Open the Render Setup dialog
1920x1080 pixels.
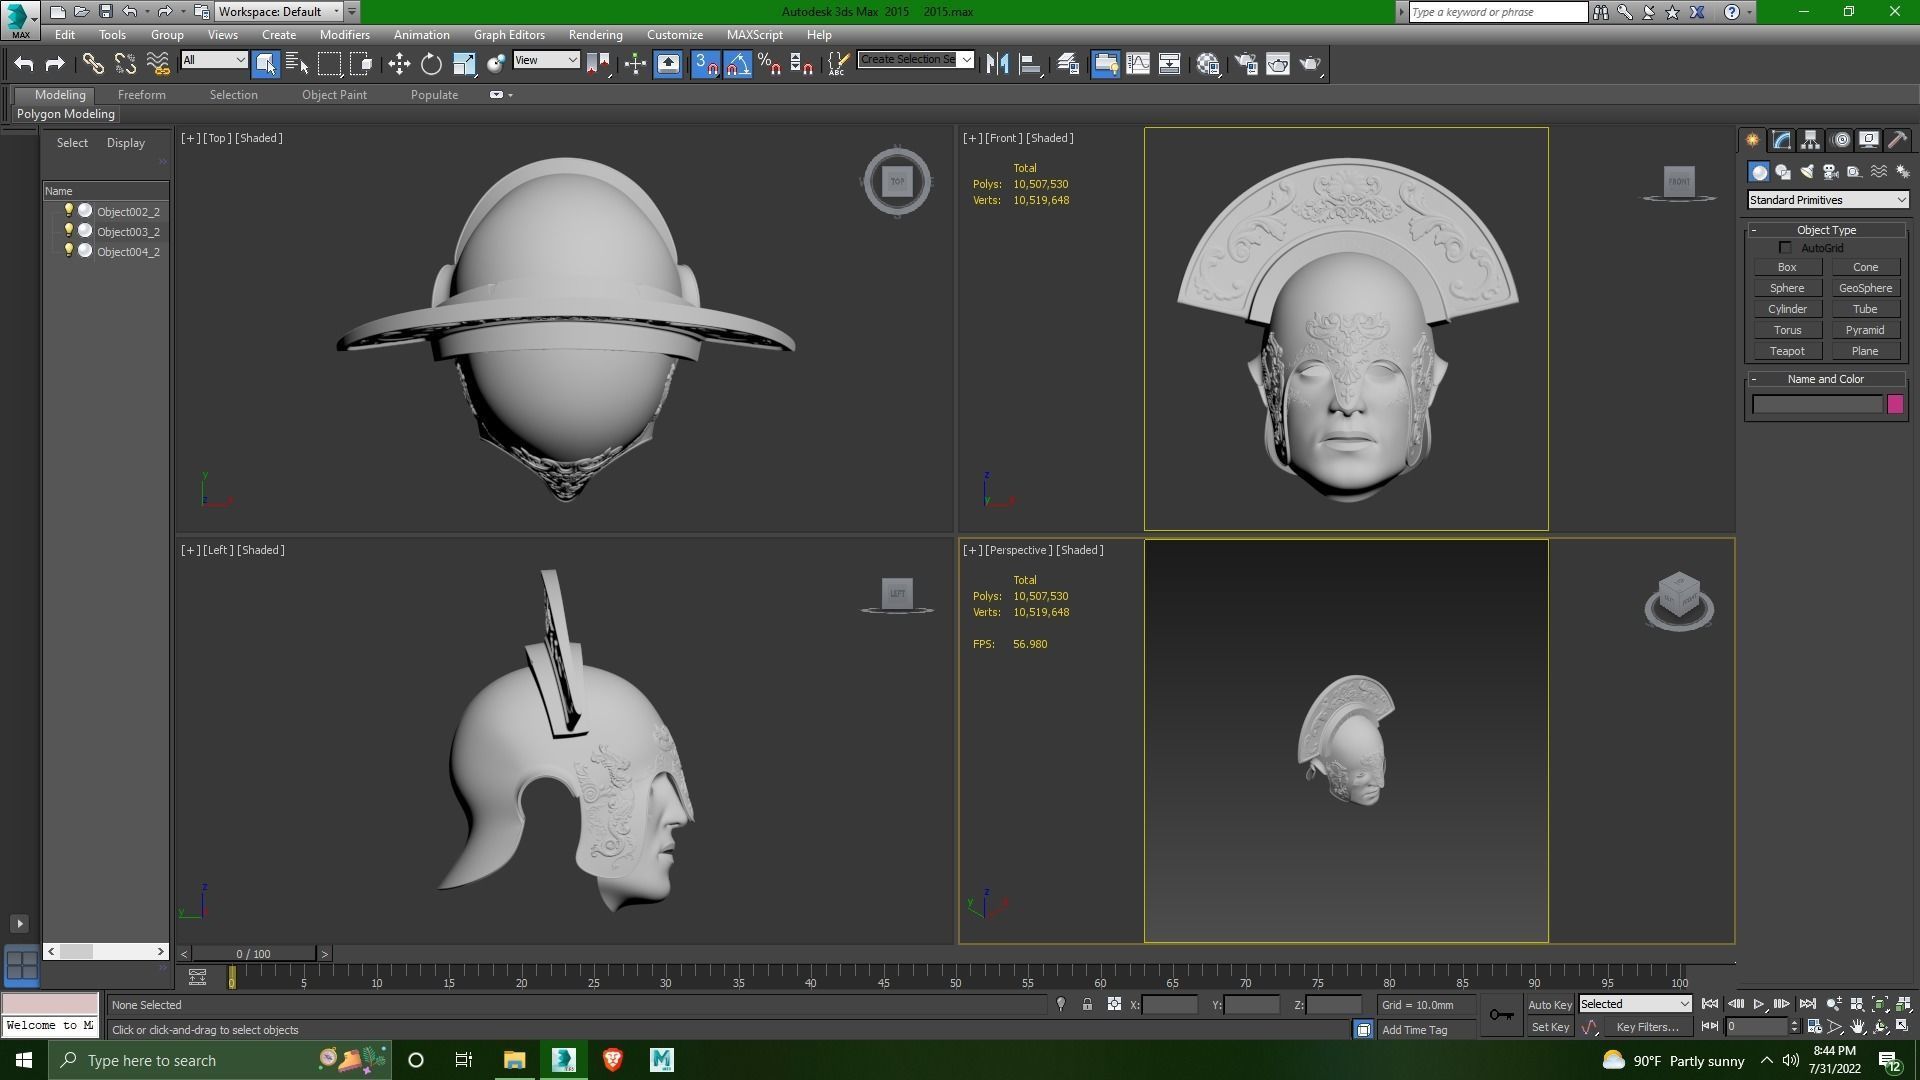click(1246, 64)
